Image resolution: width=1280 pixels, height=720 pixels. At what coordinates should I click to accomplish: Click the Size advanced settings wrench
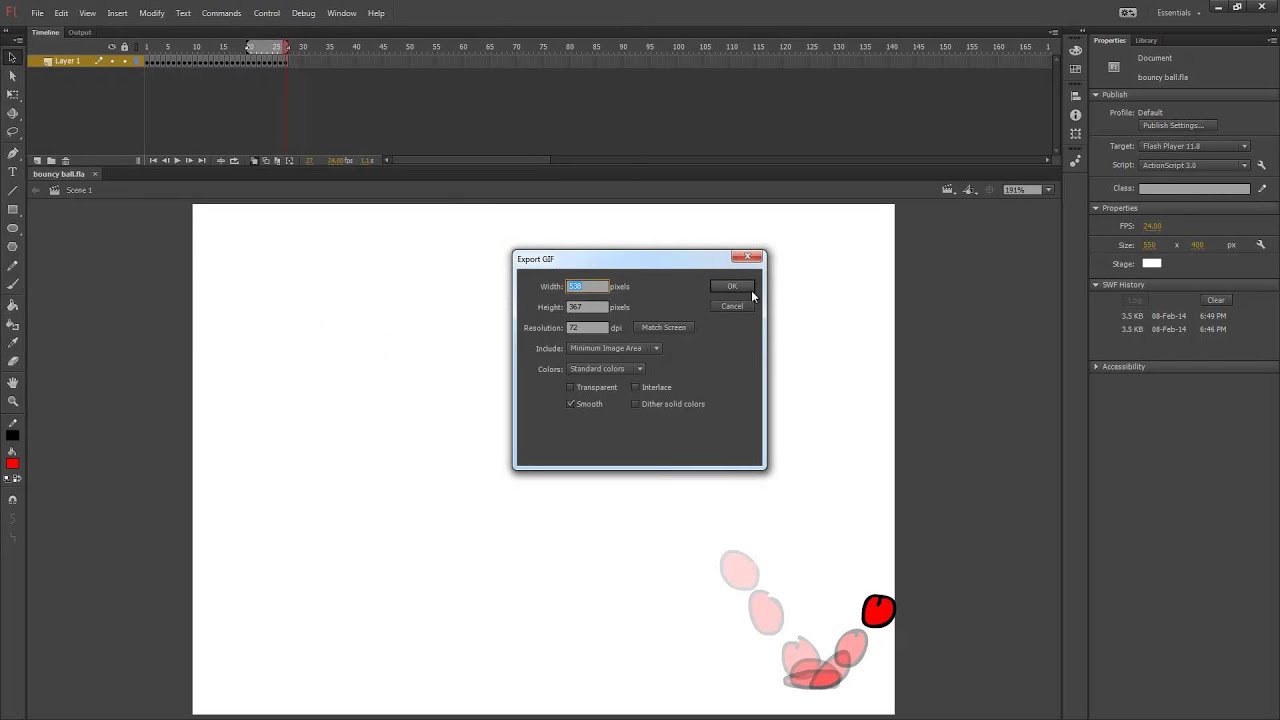coord(1261,245)
